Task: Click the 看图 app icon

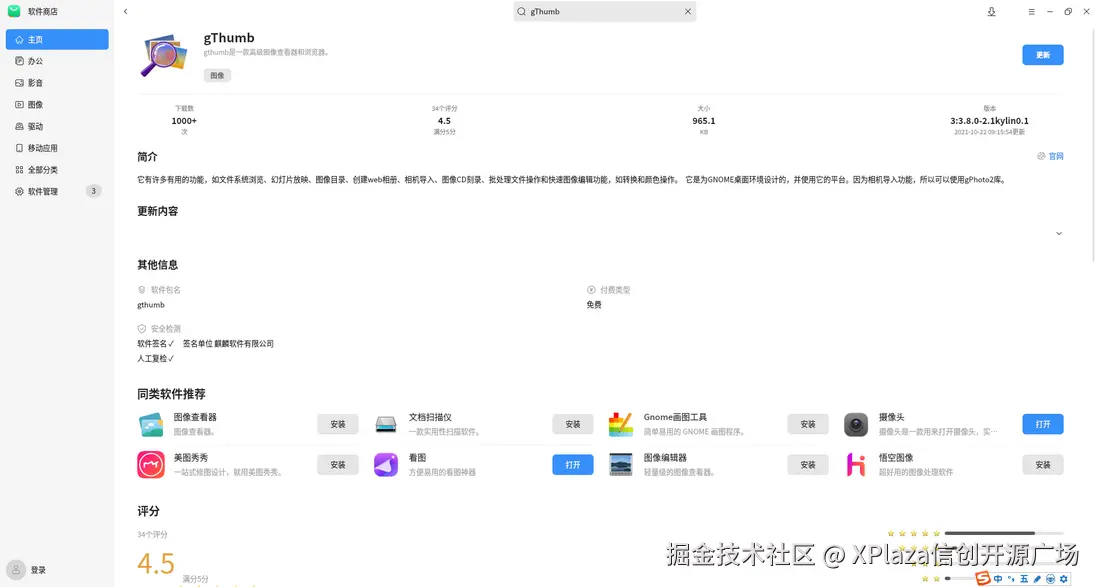Action: coord(386,464)
